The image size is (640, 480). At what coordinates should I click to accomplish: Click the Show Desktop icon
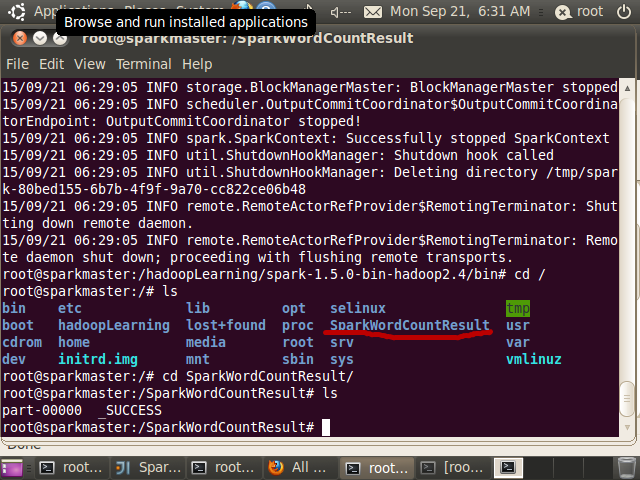coord(12,468)
